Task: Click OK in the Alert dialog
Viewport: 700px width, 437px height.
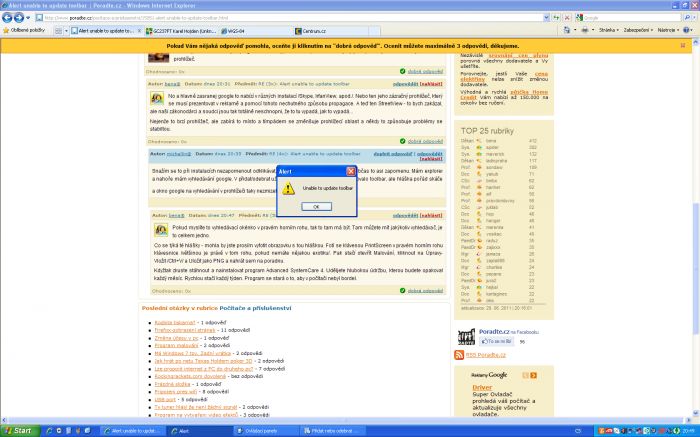Action: tap(316, 207)
